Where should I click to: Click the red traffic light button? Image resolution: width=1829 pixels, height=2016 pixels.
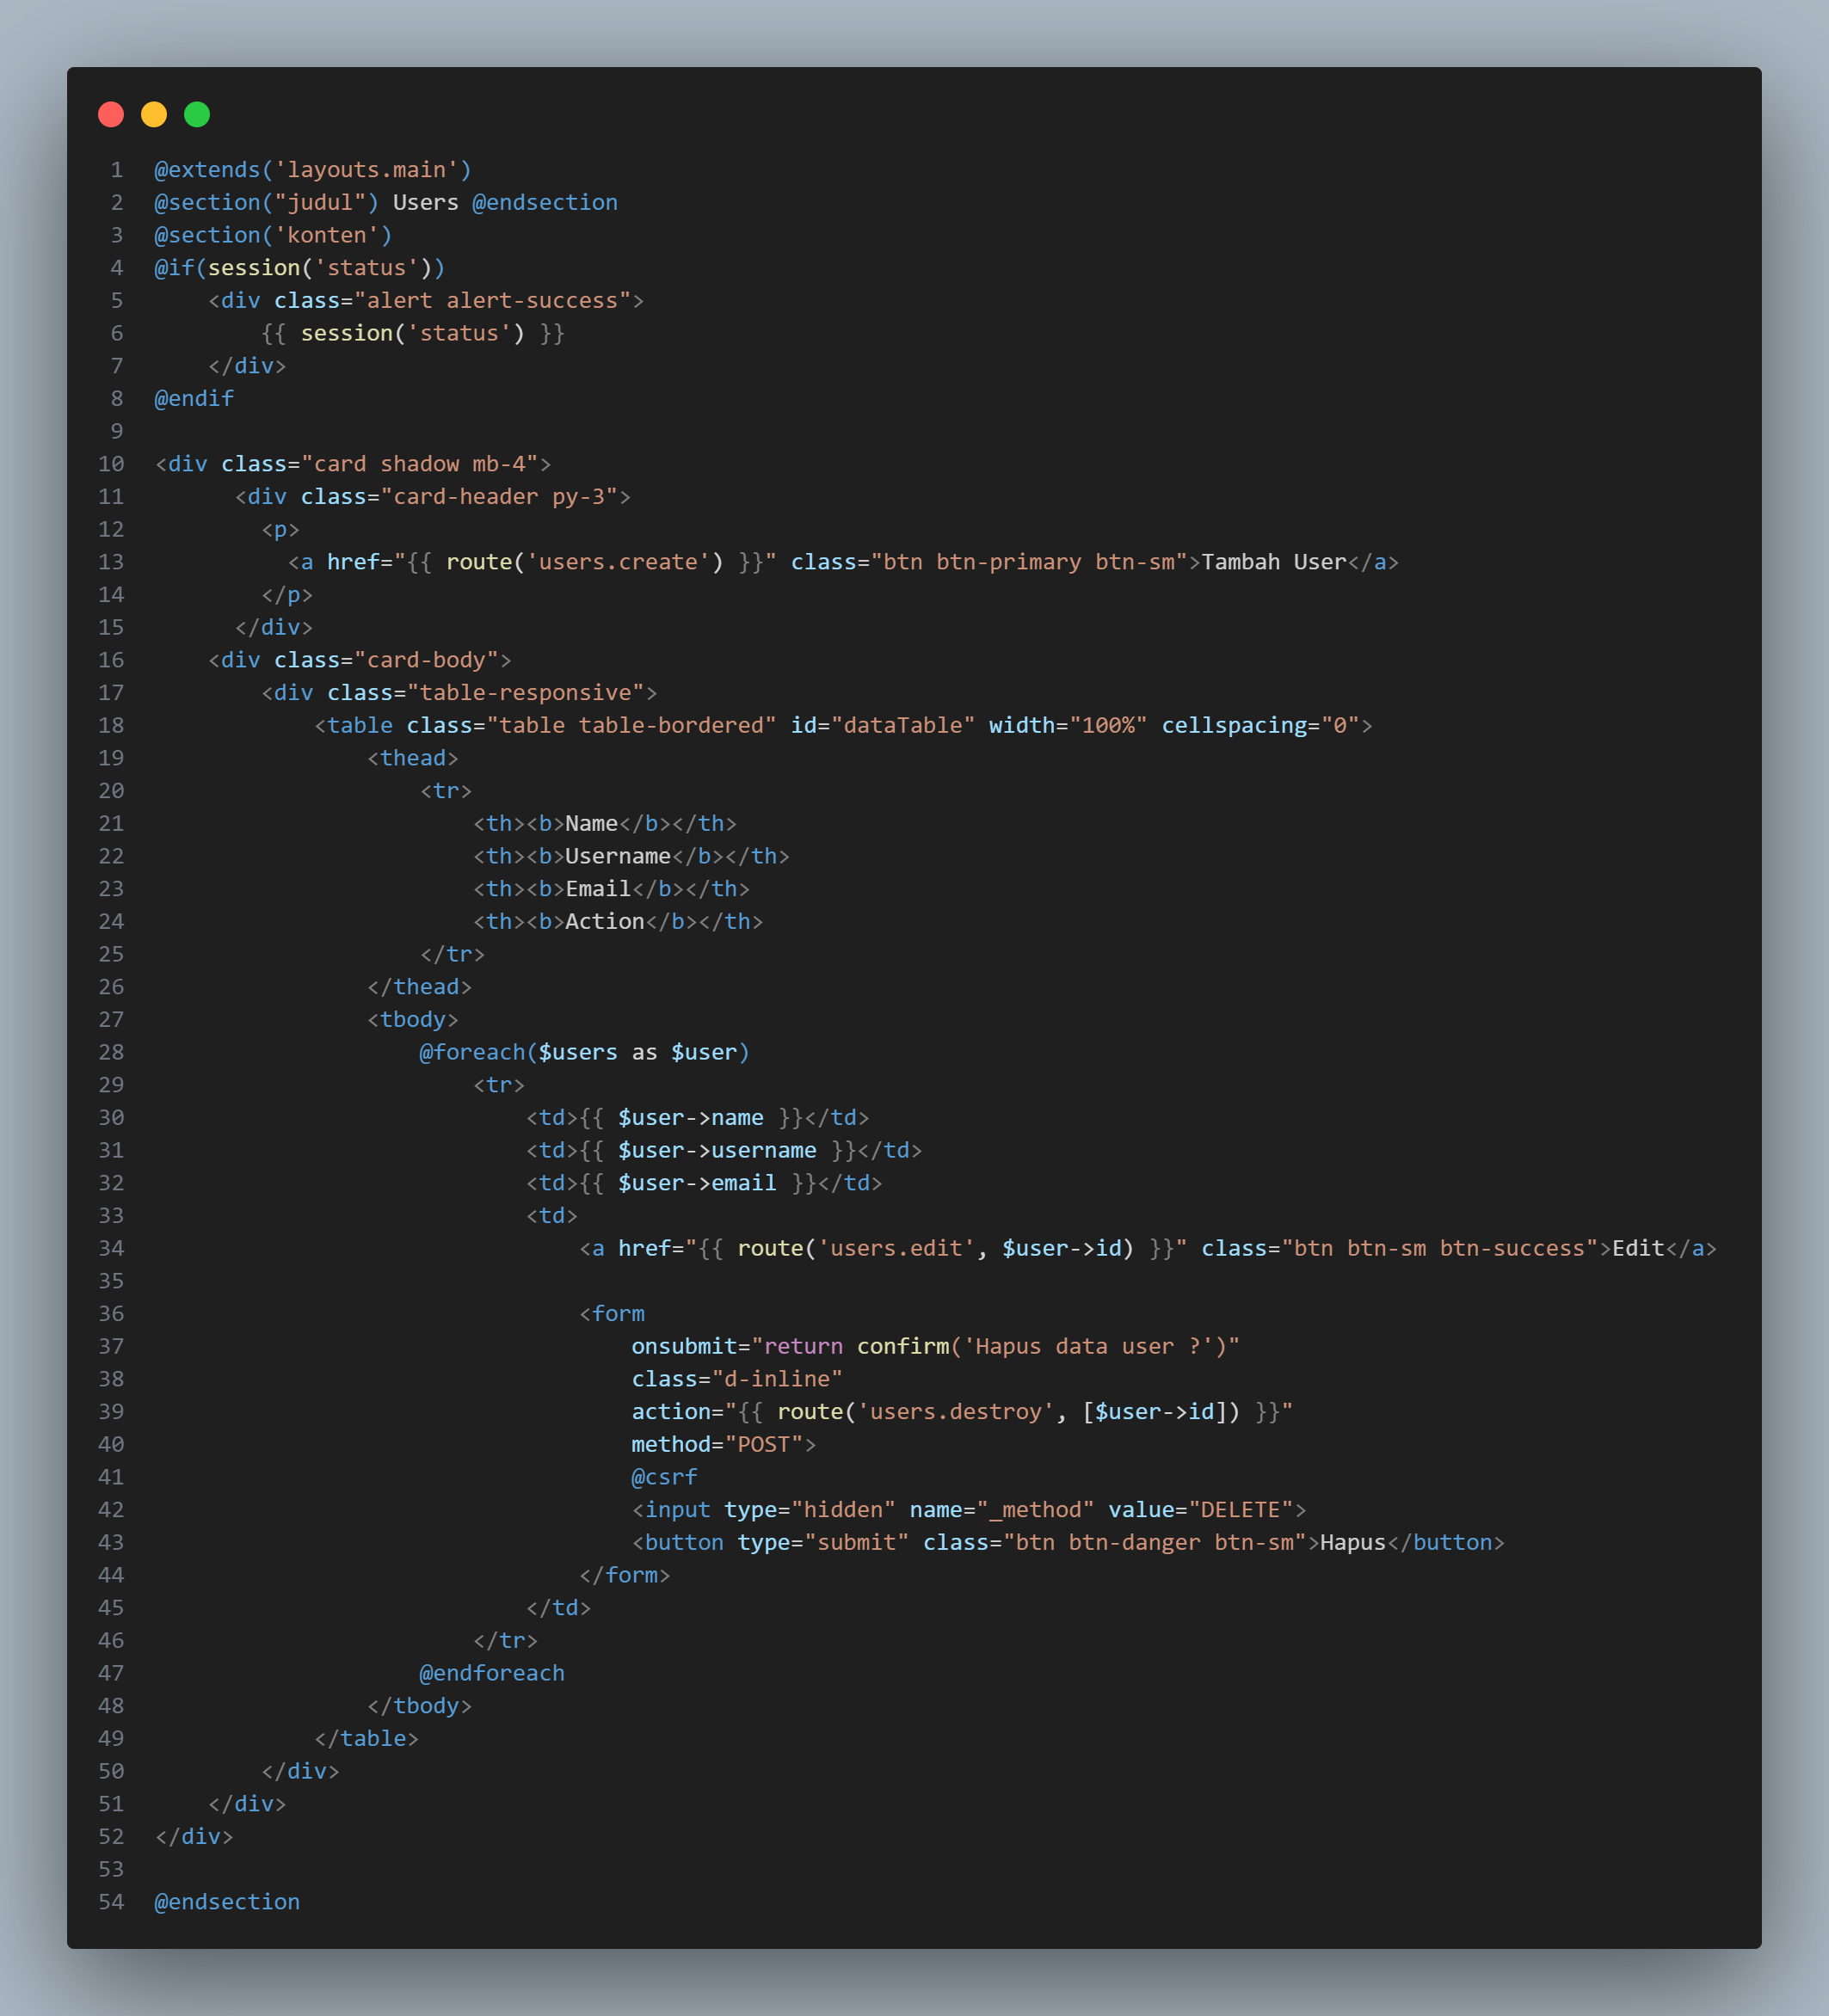pos(110,115)
